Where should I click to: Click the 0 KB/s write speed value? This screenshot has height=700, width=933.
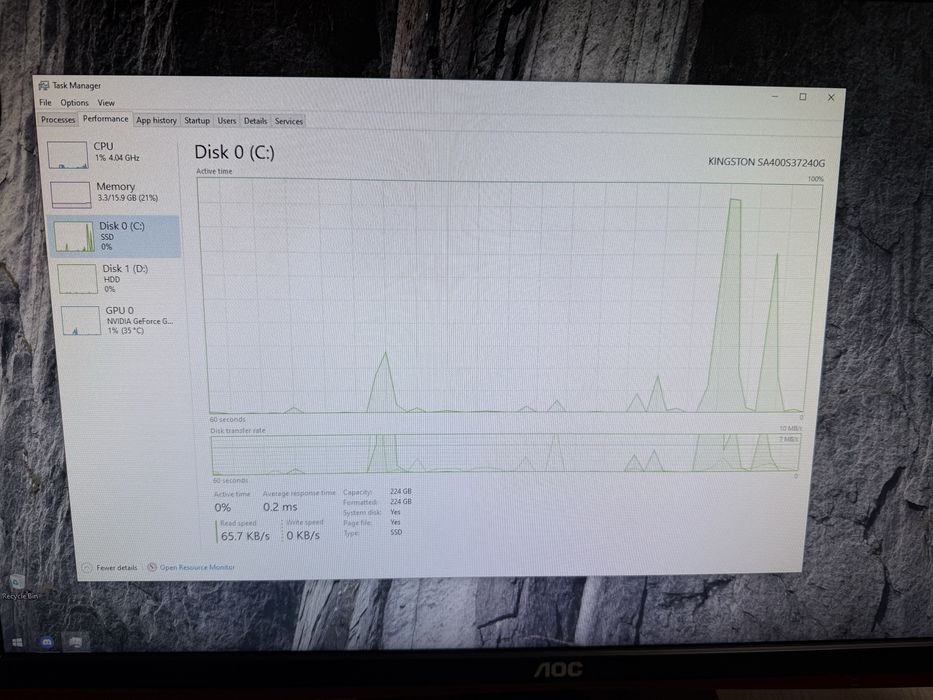(303, 535)
